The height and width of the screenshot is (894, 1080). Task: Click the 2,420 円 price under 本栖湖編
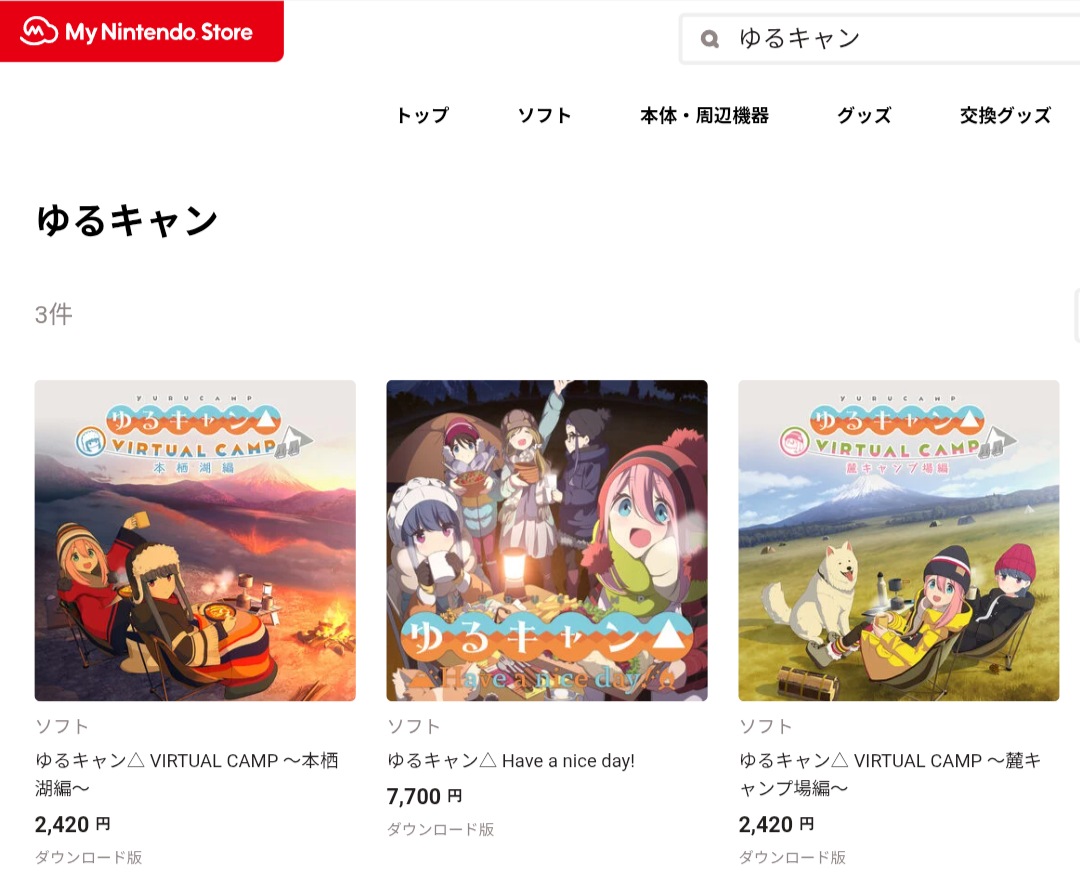pyautogui.click(x=72, y=824)
